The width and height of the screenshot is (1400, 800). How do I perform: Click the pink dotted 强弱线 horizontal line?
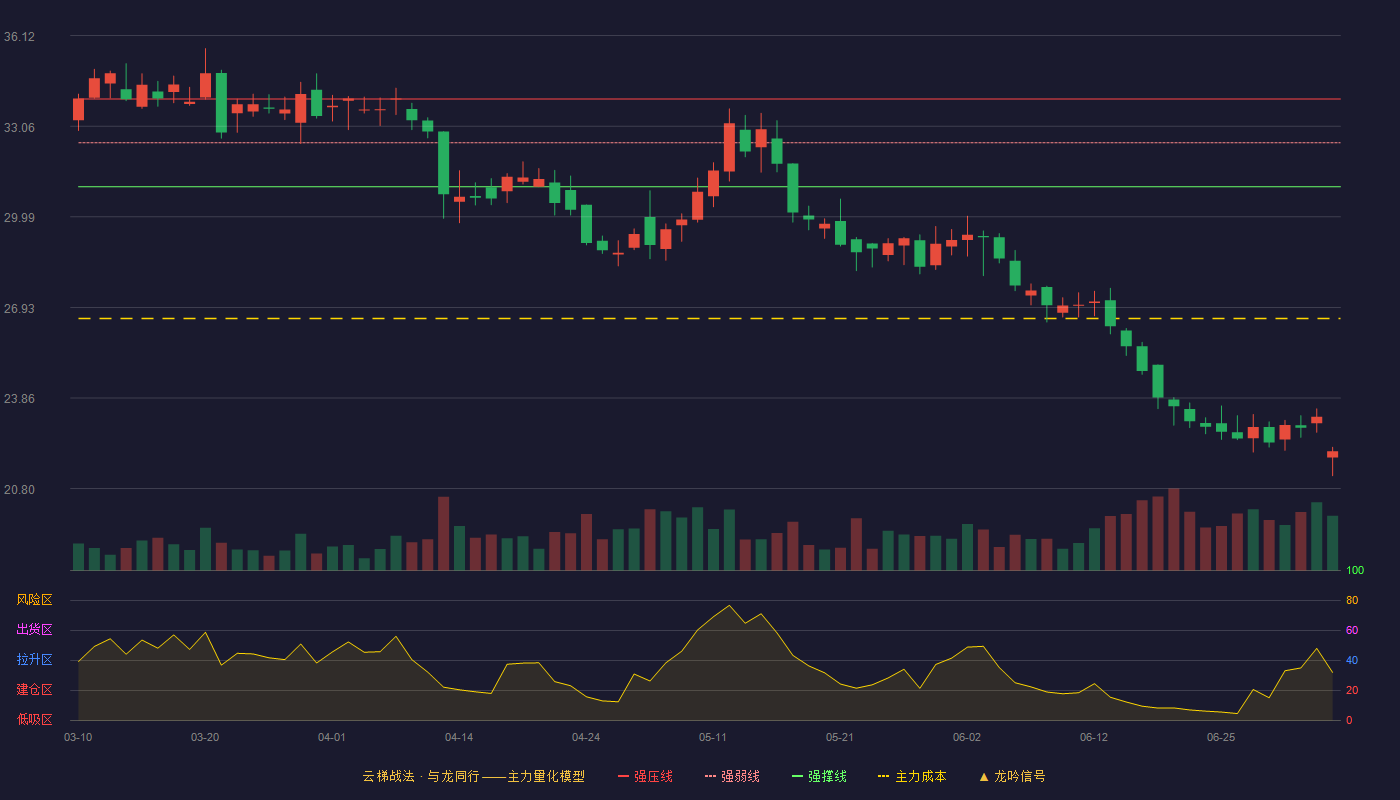click(709, 142)
